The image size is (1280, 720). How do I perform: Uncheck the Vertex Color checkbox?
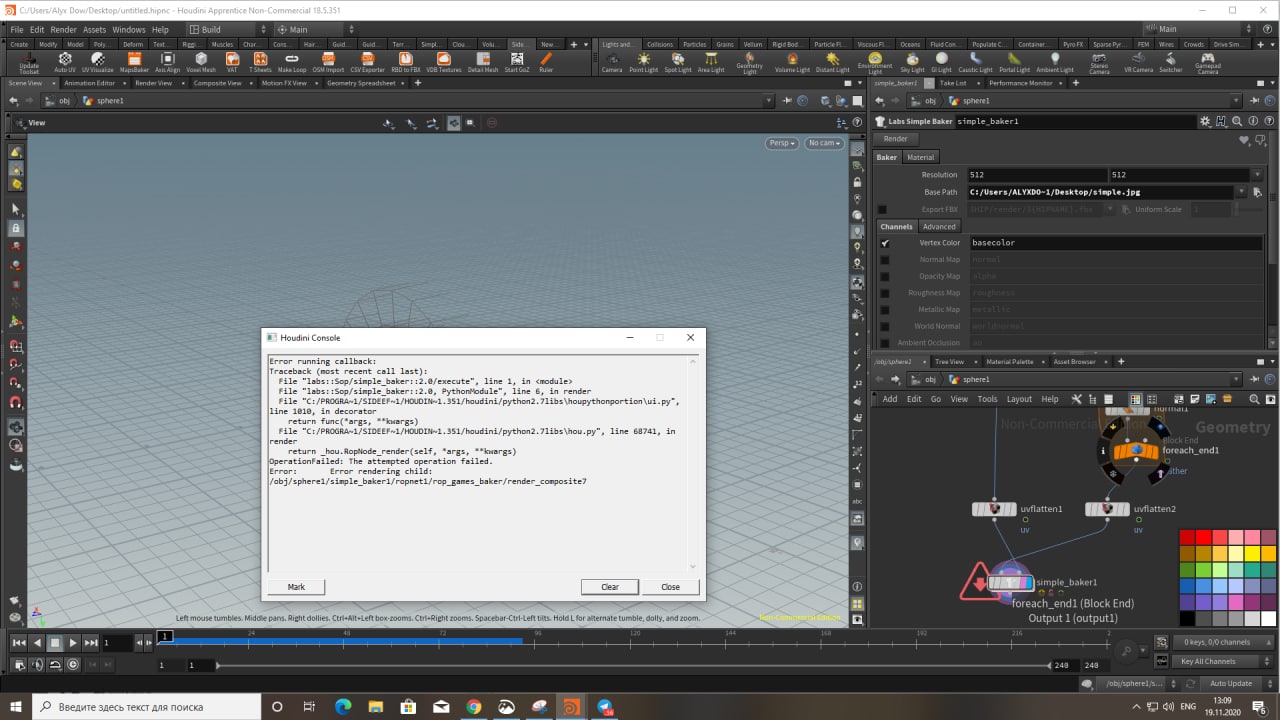point(884,243)
